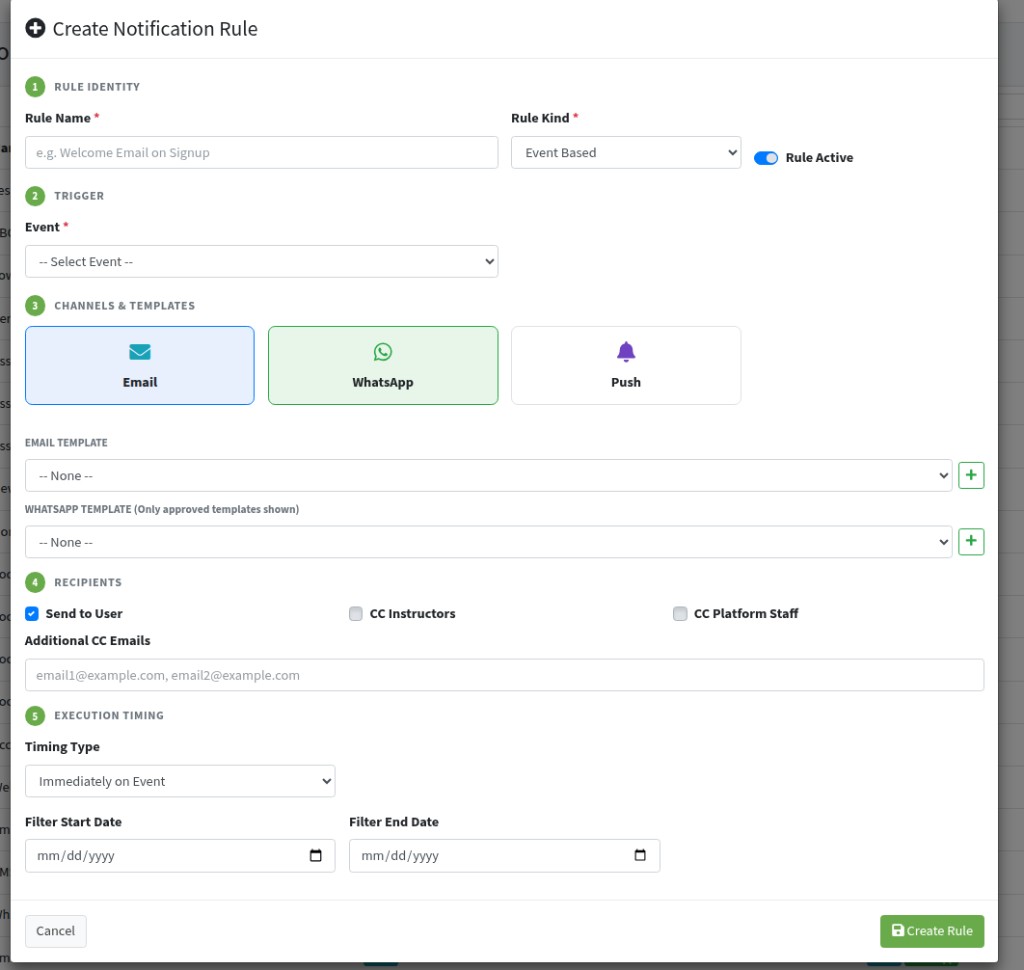The height and width of the screenshot is (970, 1024).
Task: Click the Create Rule button
Action: (x=931, y=931)
